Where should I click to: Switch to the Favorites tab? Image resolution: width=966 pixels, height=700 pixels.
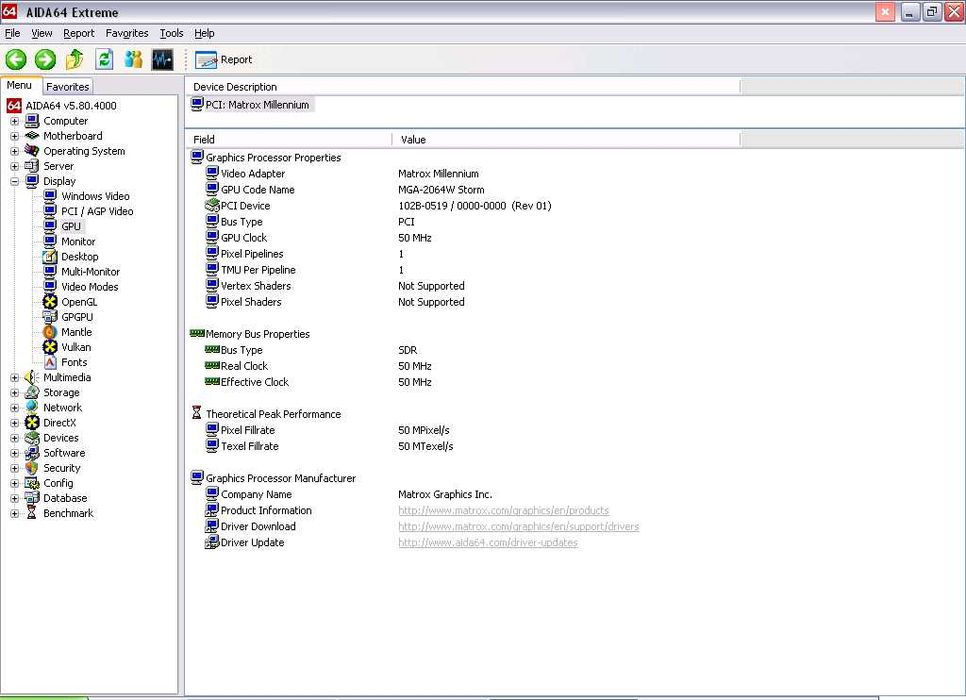click(x=68, y=87)
